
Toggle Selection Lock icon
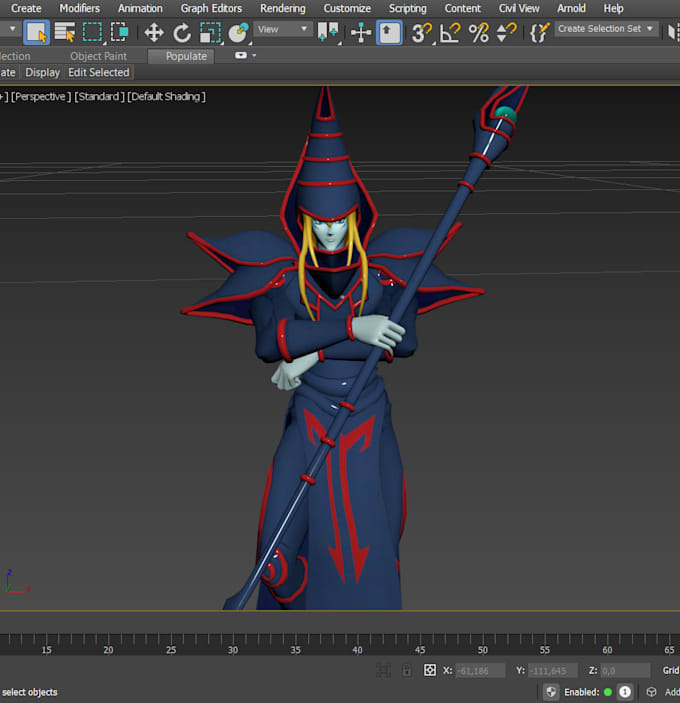click(x=407, y=670)
